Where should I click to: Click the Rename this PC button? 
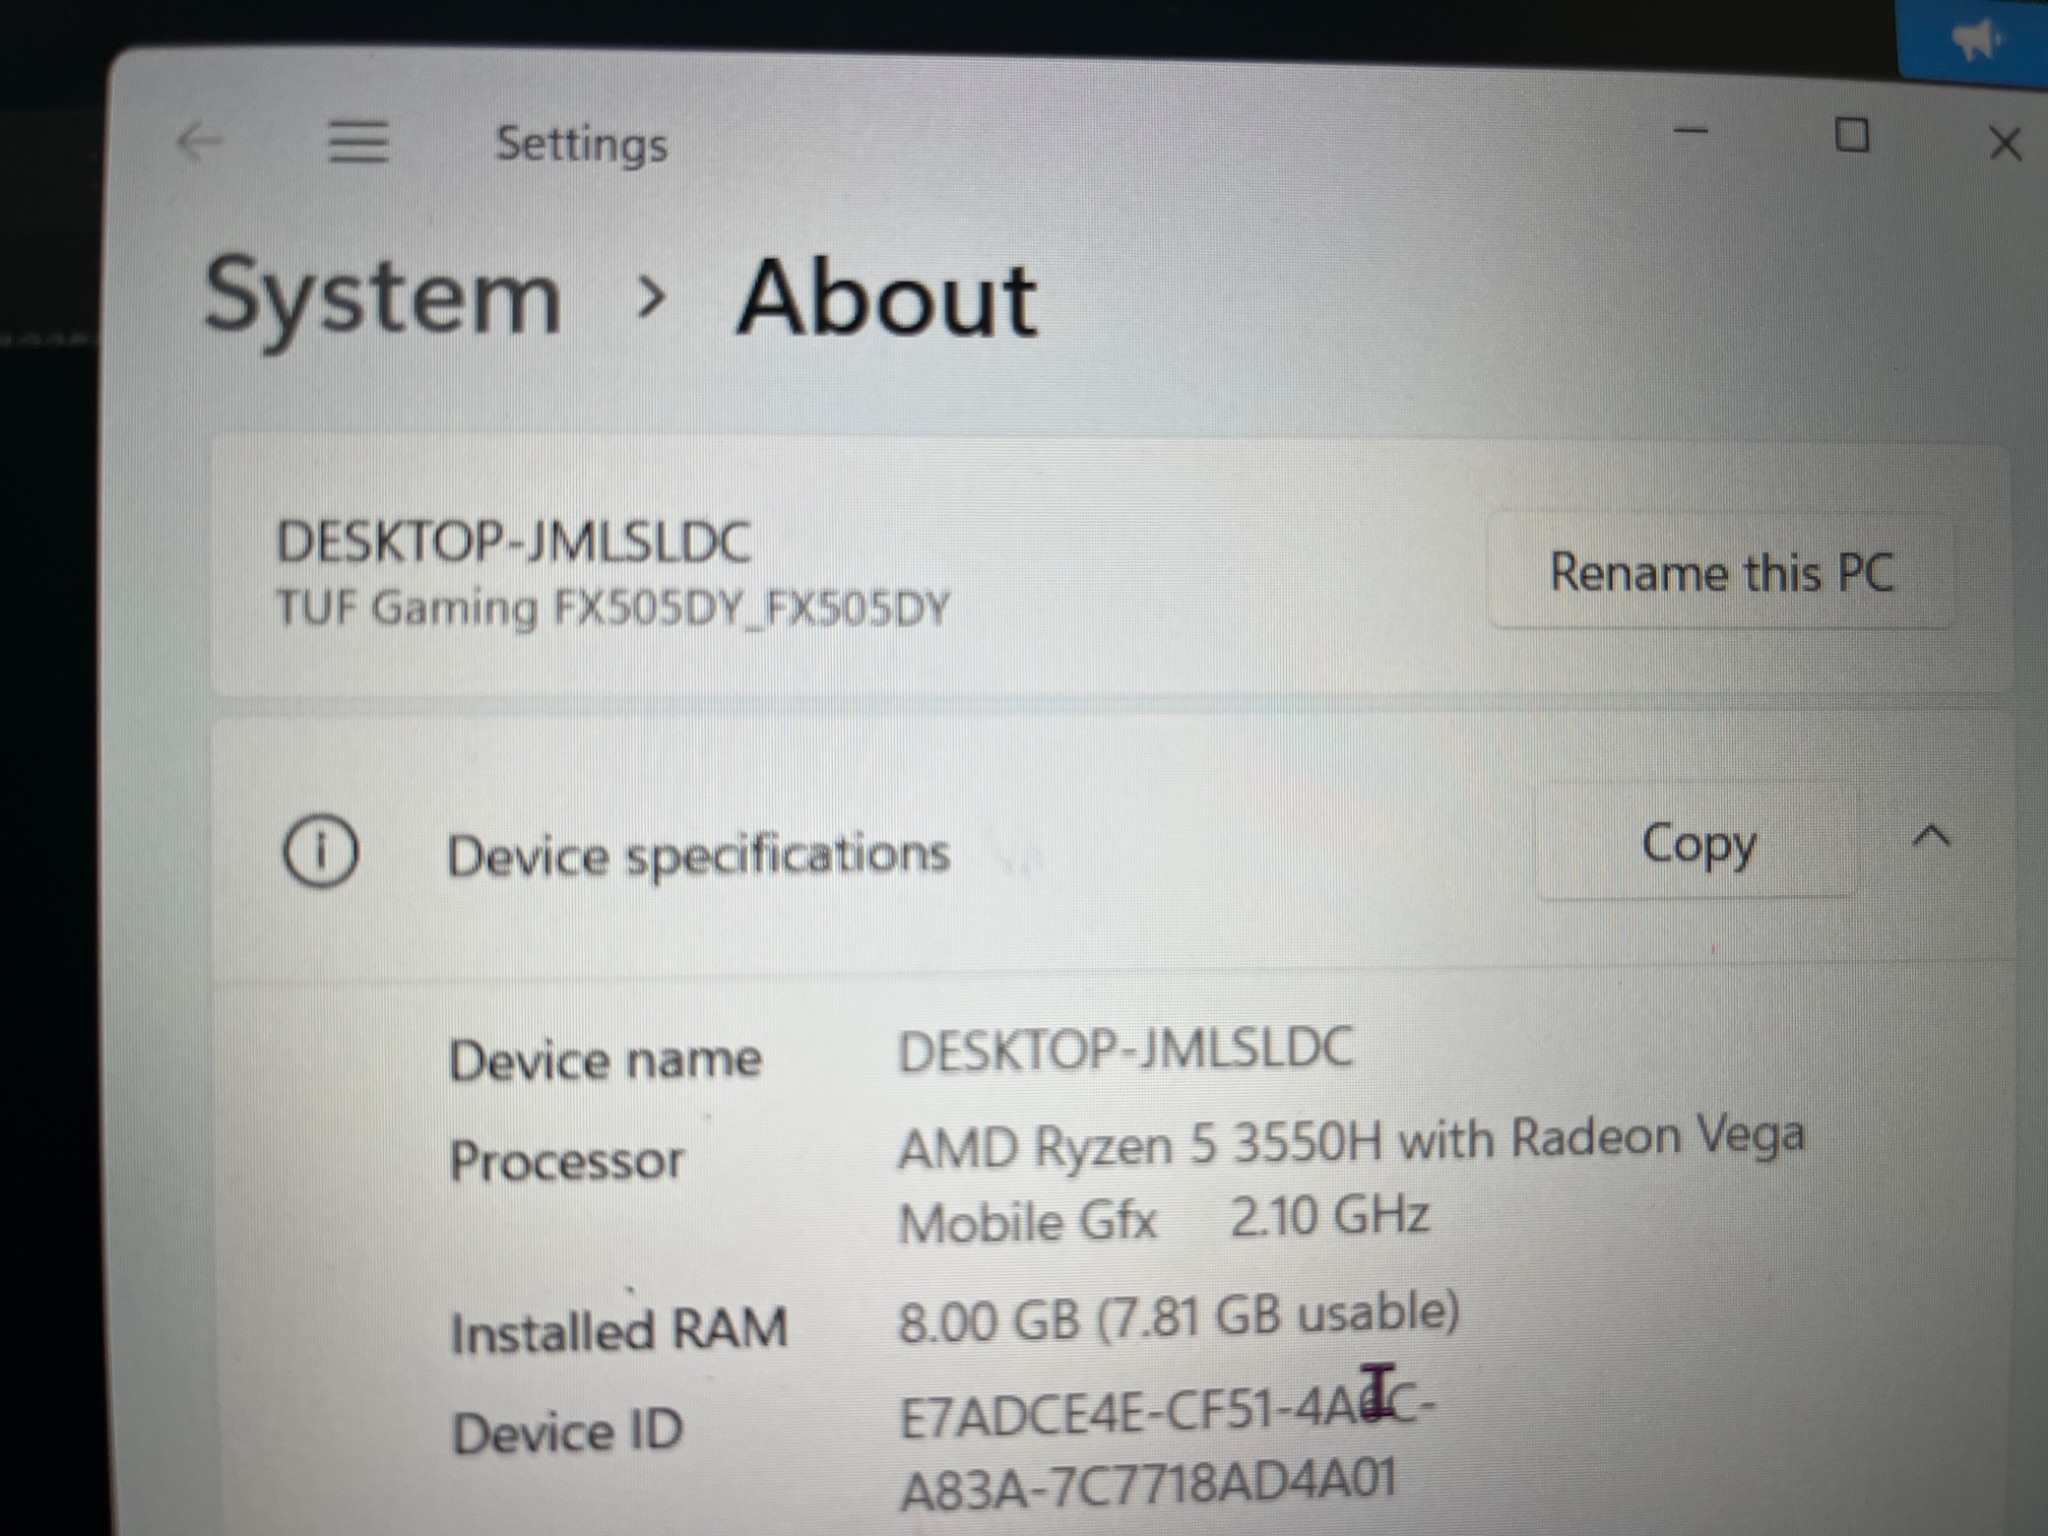pos(1721,572)
